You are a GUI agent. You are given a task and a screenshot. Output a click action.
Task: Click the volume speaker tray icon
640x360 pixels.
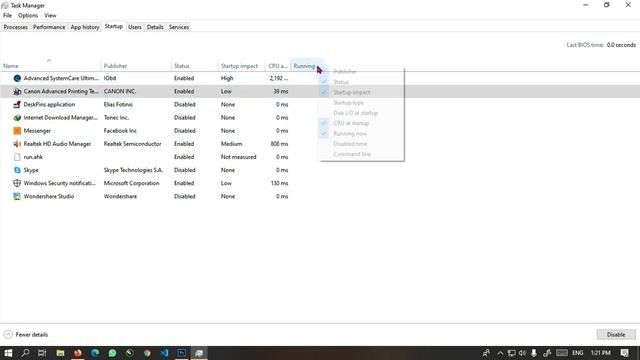pyautogui.click(x=522, y=353)
